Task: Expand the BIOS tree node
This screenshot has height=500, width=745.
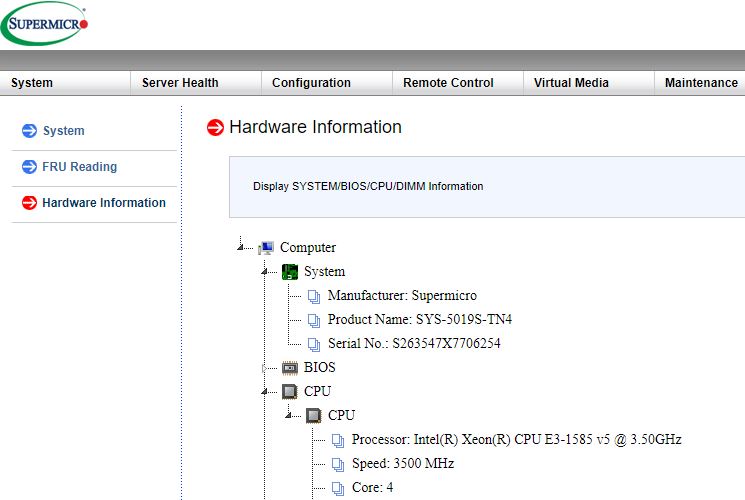Action: (x=265, y=368)
